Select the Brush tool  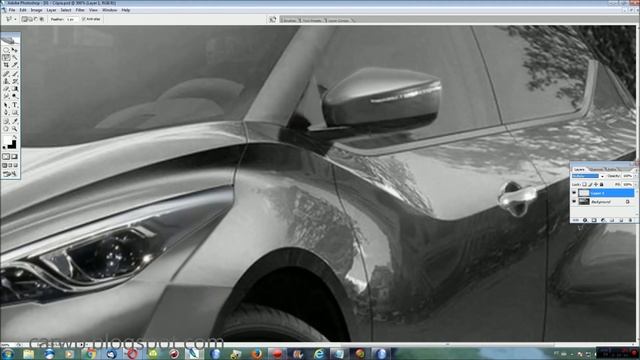(15, 73)
